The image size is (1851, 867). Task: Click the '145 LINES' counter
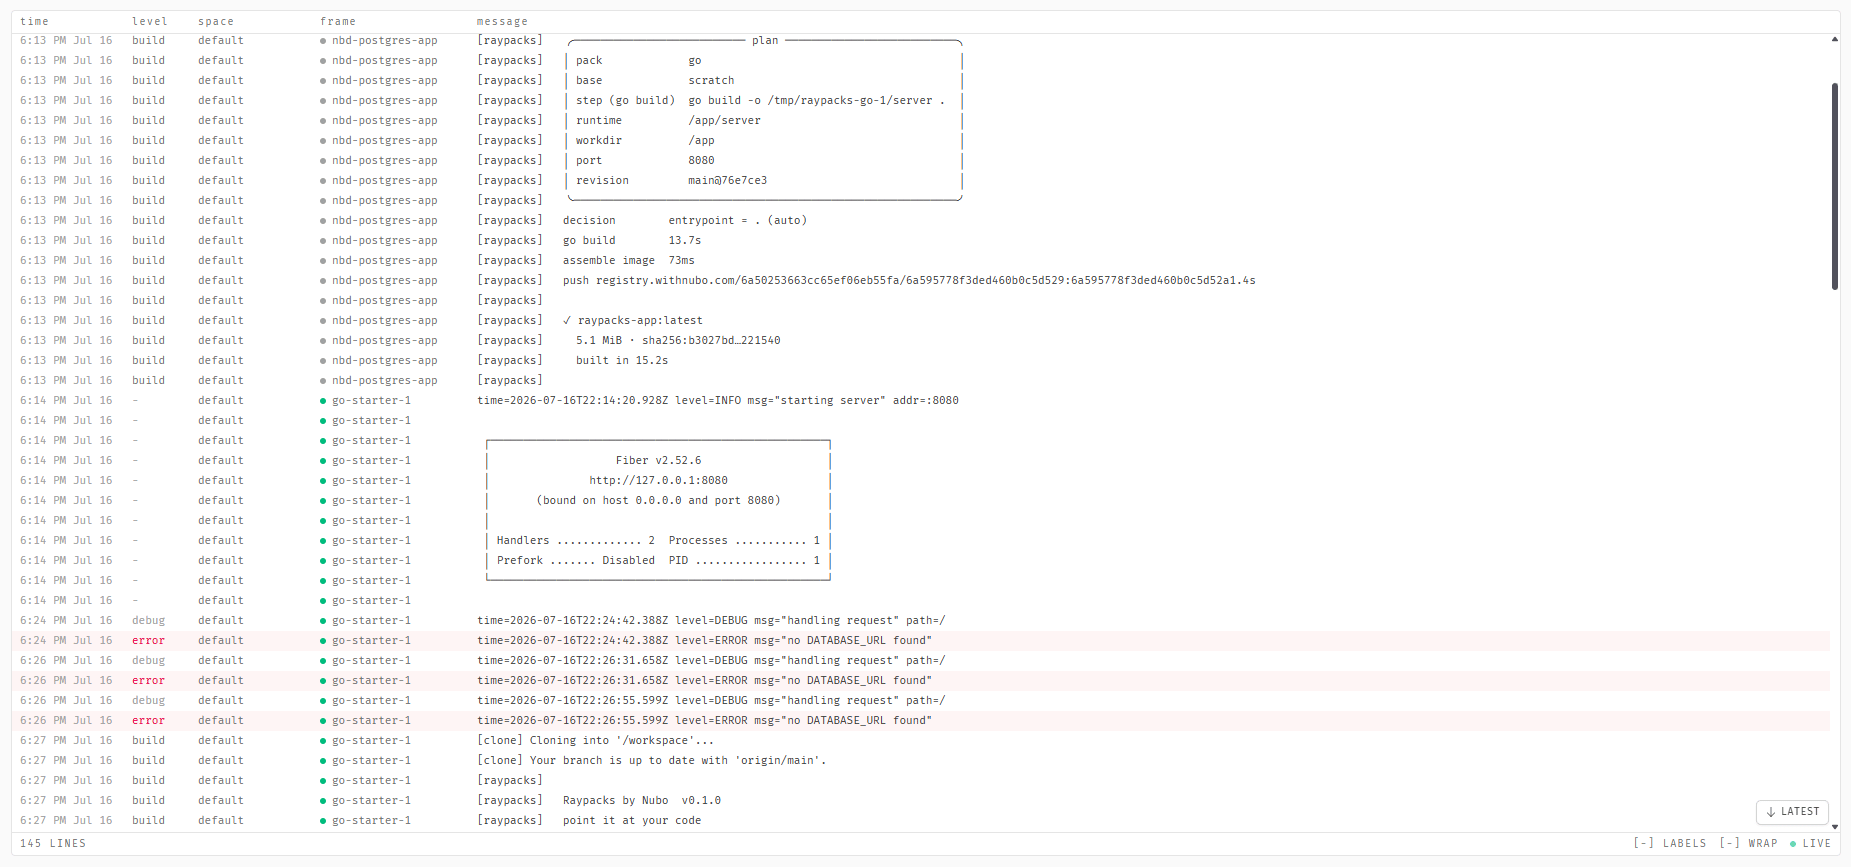pyautogui.click(x=53, y=843)
